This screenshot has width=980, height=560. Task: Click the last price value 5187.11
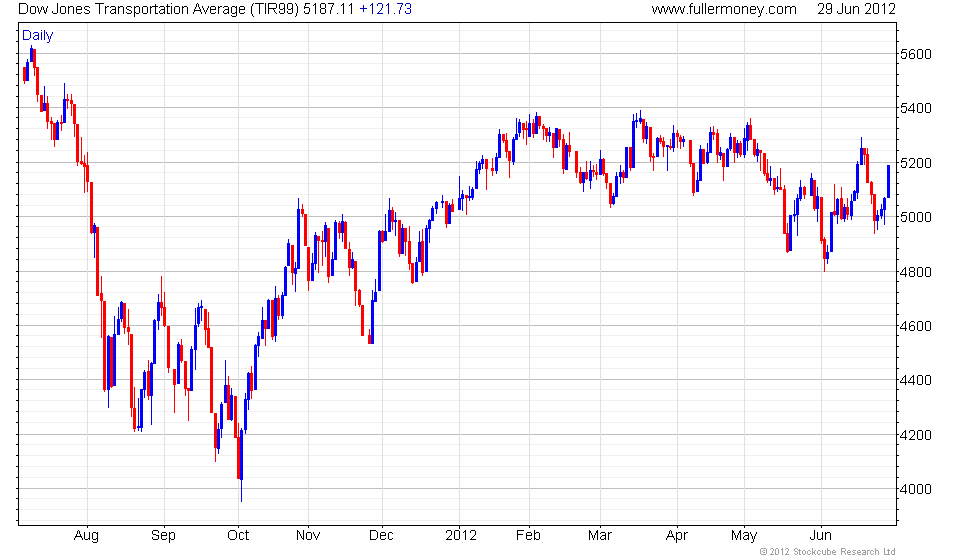[329, 9]
